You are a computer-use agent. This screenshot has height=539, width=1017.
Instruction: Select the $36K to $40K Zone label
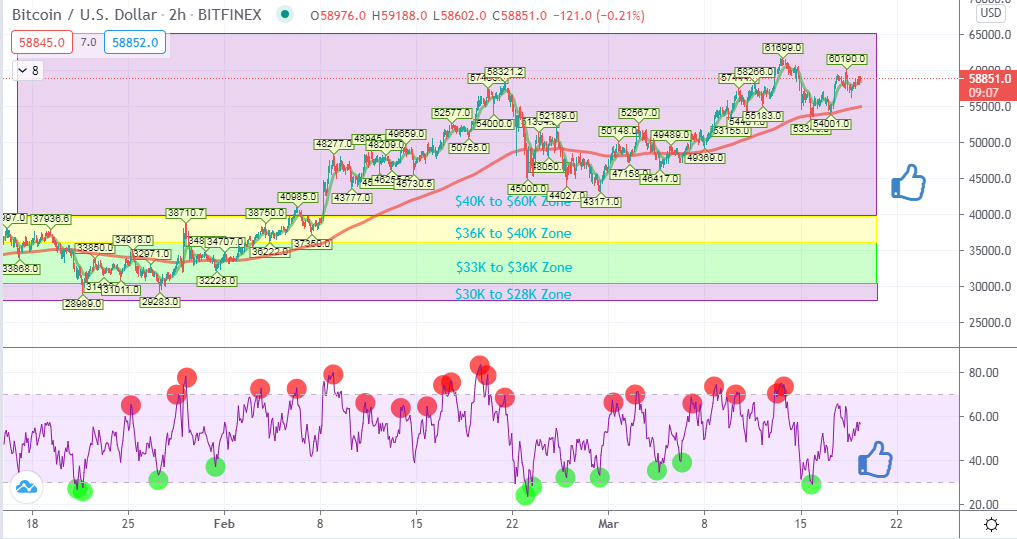tap(513, 234)
